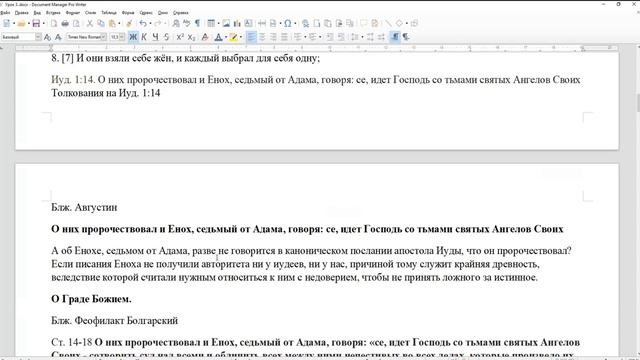Click the Update paragraph style icon
This screenshot has width=640, height=360.
tap(47, 37)
